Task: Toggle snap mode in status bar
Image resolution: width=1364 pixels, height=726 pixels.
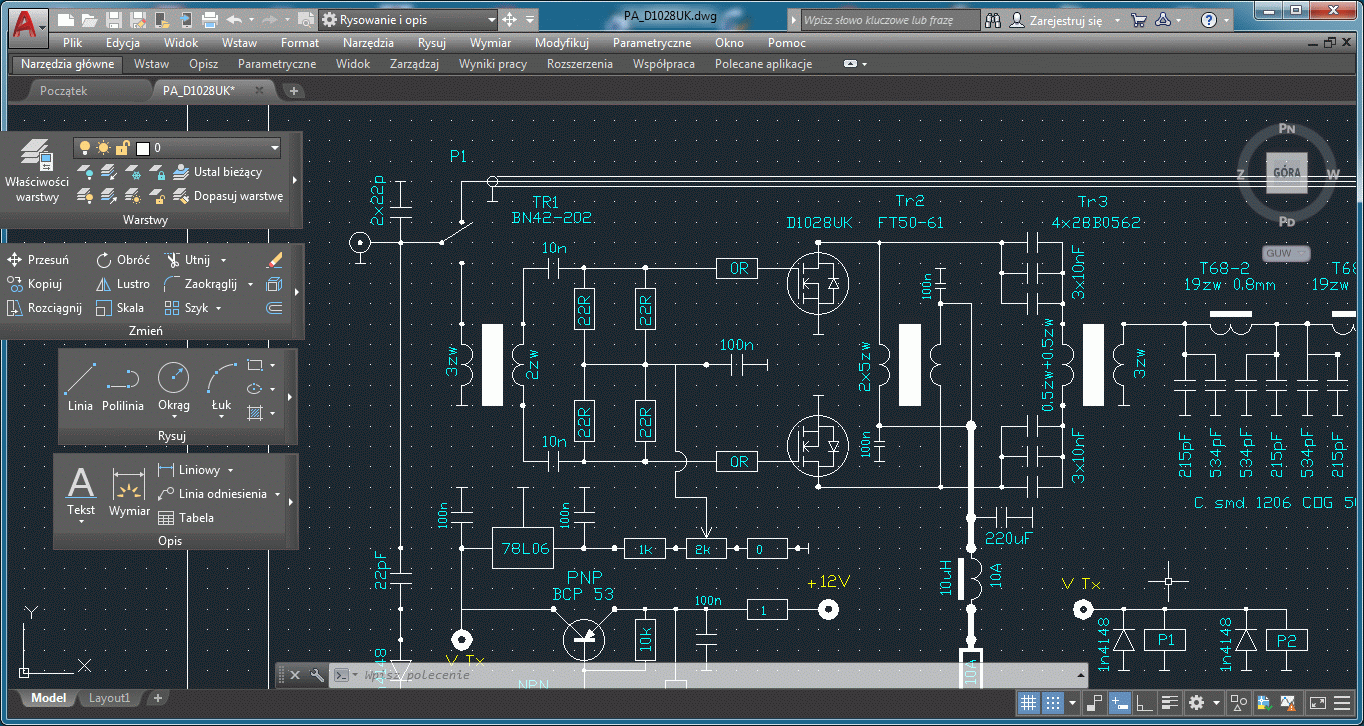Action: point(1052,702)
